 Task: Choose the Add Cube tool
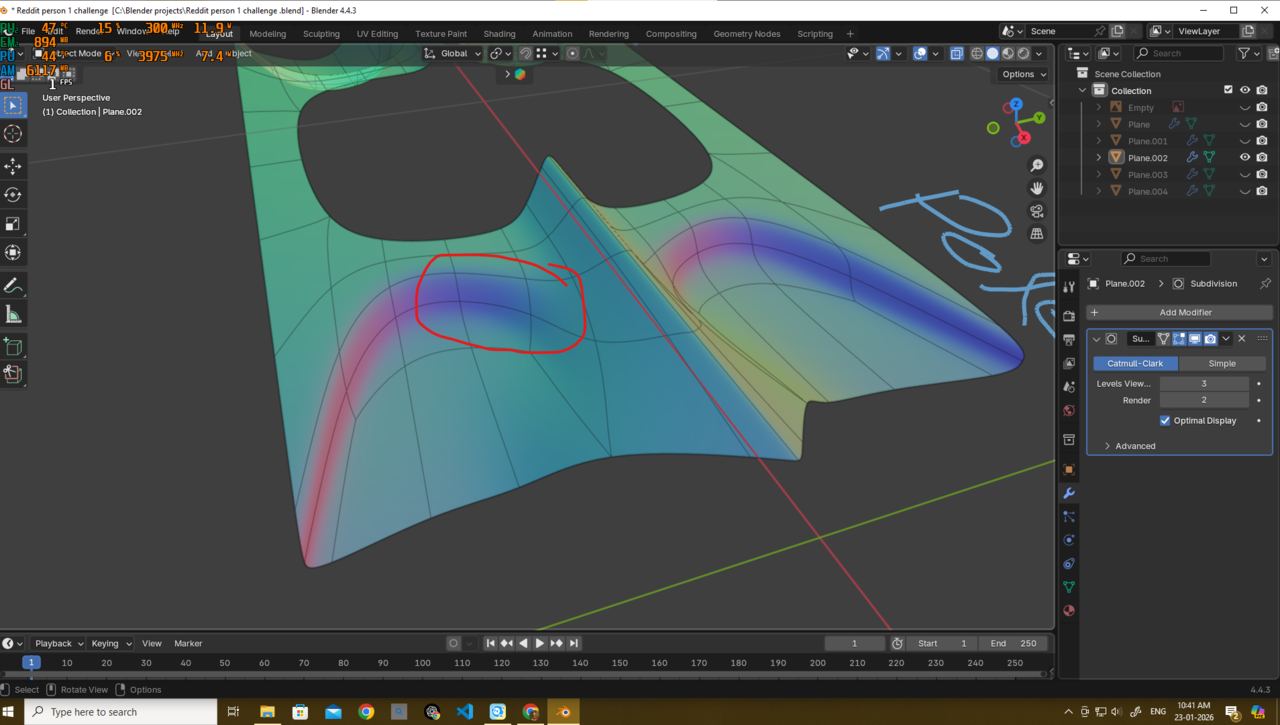click(13, 347)
